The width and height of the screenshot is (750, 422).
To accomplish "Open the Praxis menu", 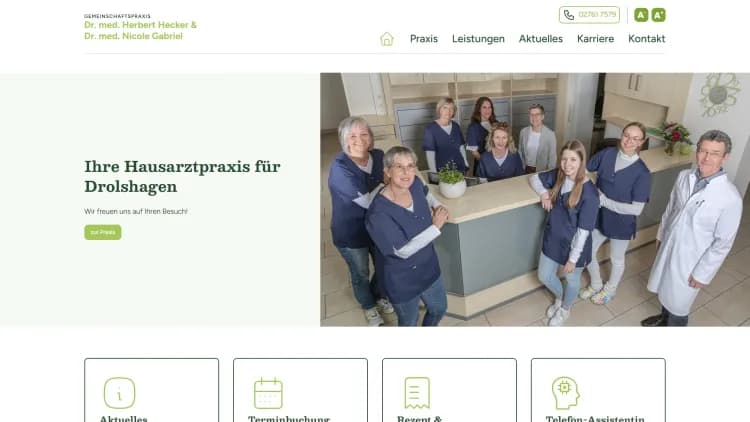I will [x=424, y=39].
